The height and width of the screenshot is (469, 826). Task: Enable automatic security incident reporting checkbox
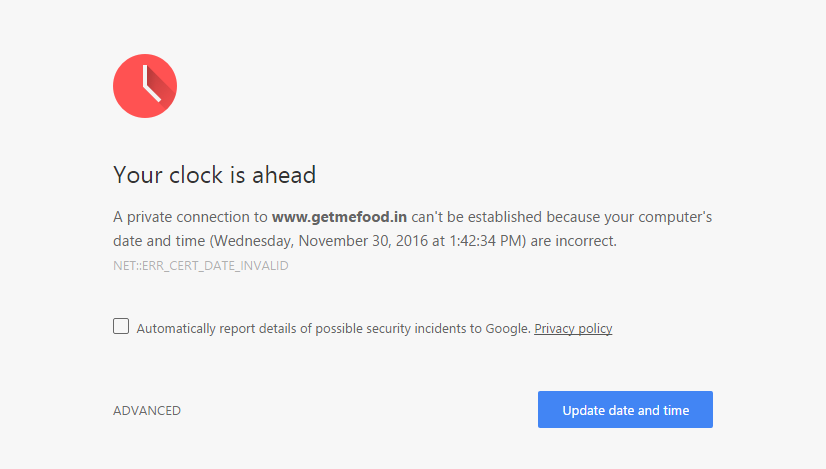pyautogui.click(x=121, y=326)
